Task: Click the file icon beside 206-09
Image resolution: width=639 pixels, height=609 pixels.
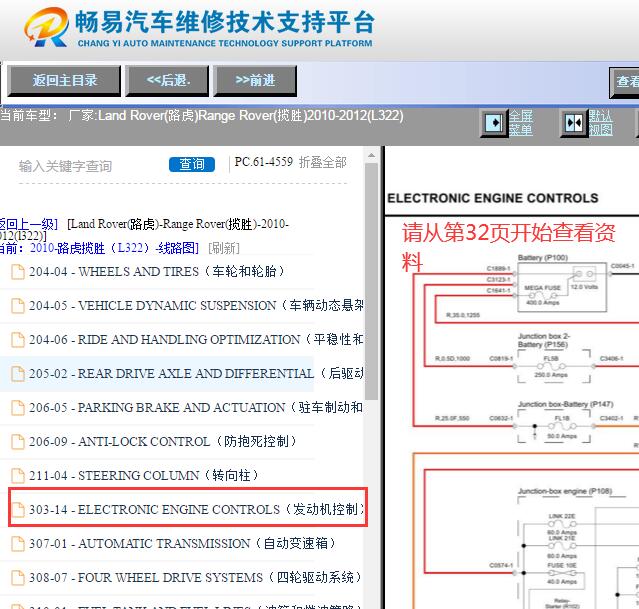Action: [18, 441]
